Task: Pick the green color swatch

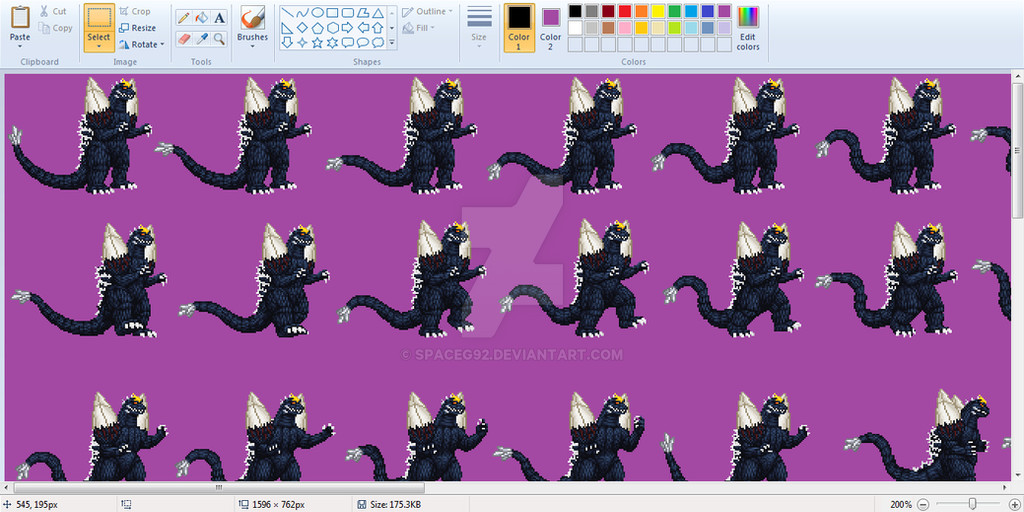Action: (675, 11)
